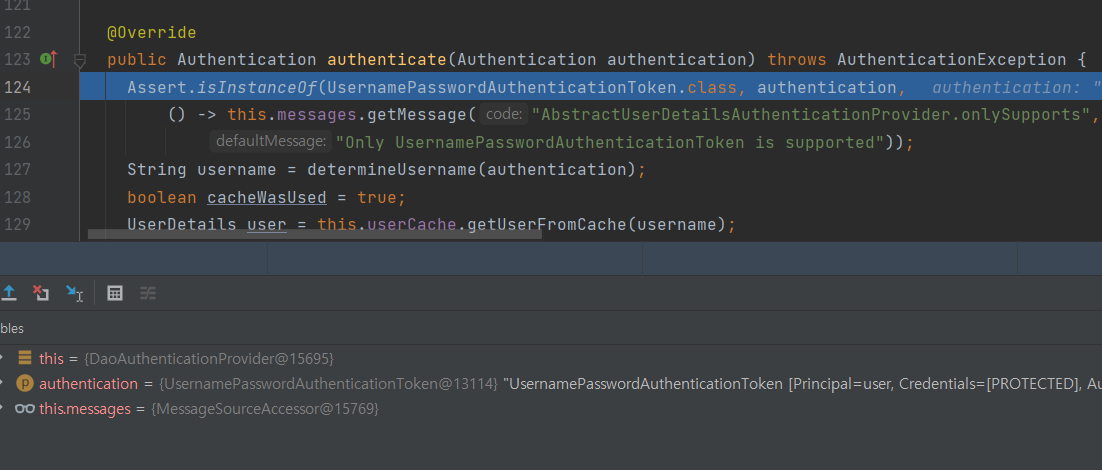
Task: Click the Drop Frame icon with red X
Action: [41, 293]
